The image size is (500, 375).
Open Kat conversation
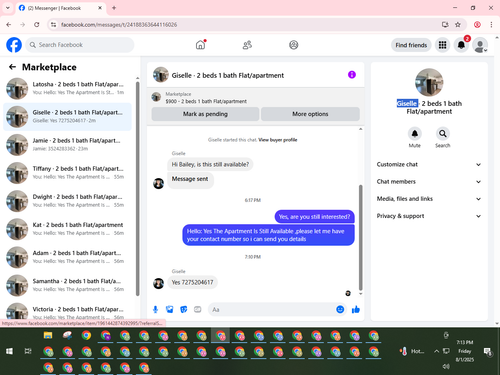pyautogui.click(x=68, y=229)
